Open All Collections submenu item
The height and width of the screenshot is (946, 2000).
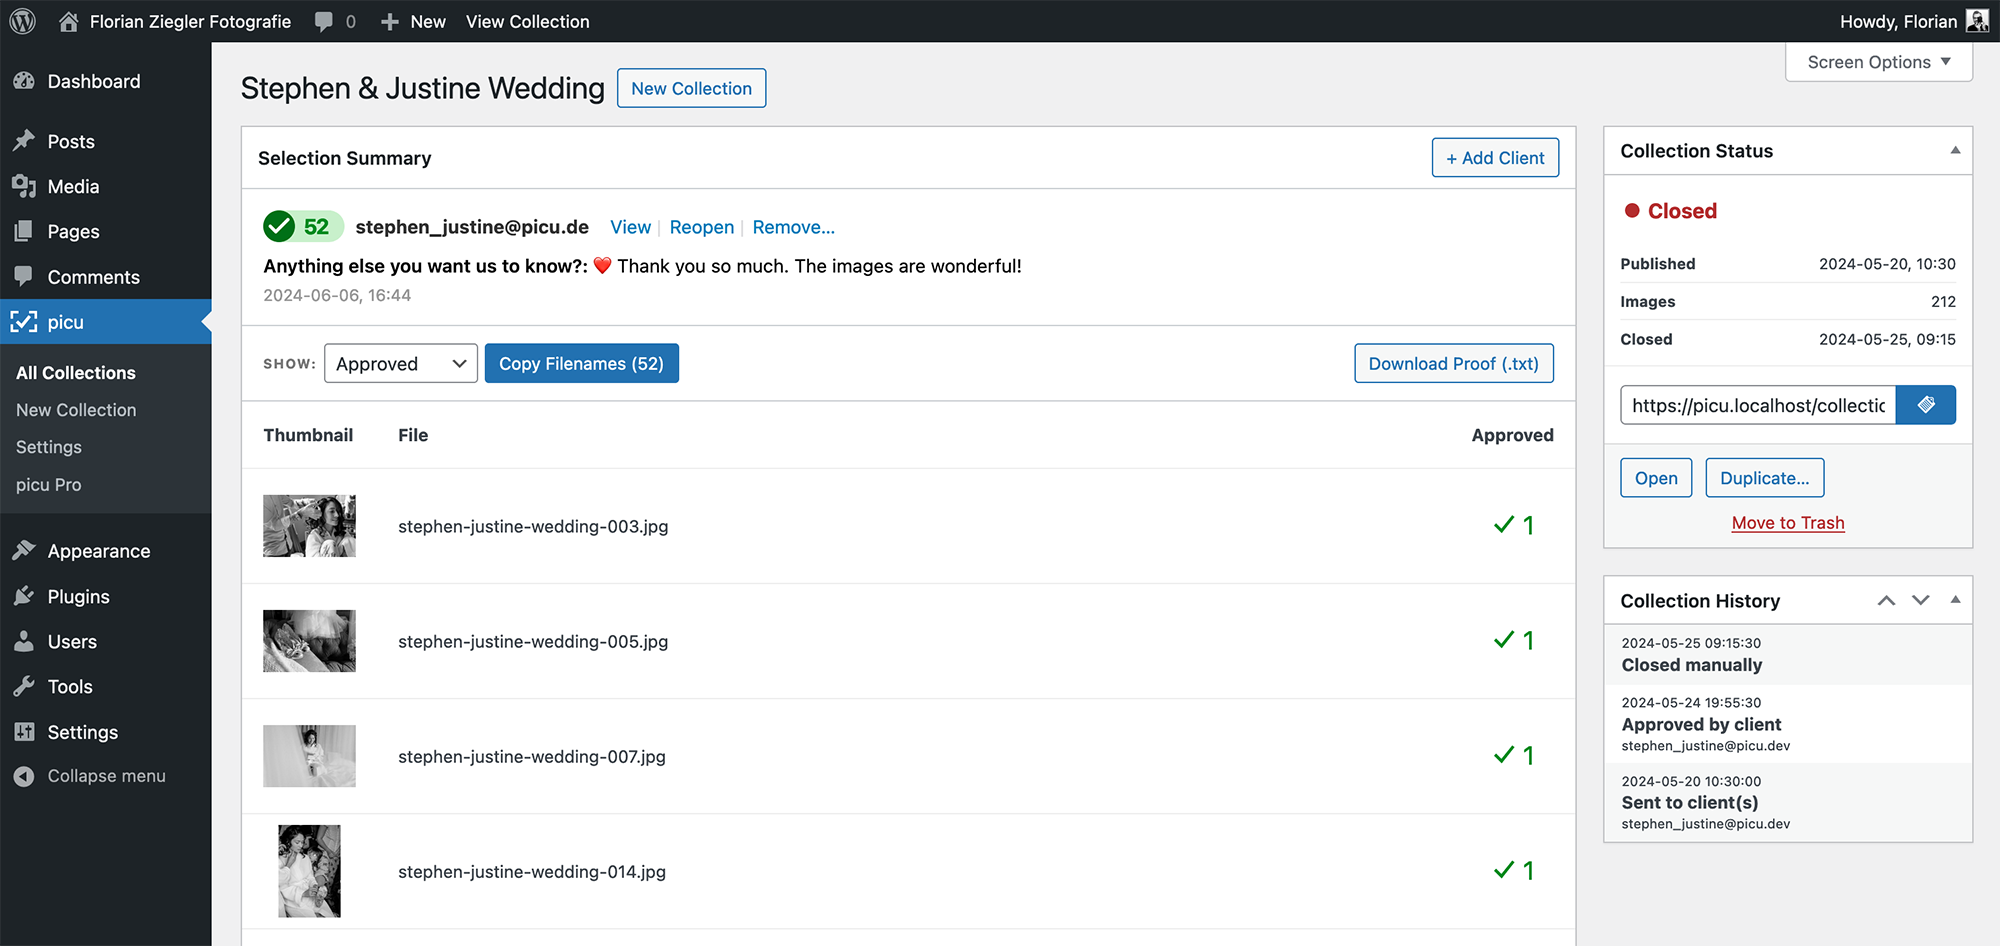click(x=76, y=373)
